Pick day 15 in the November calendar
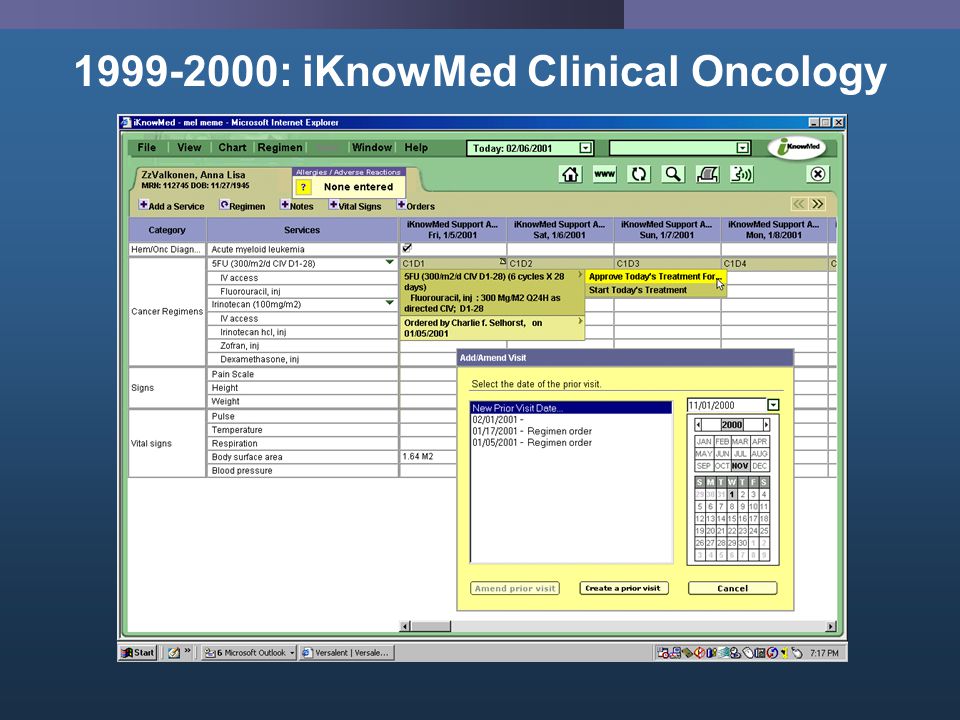 pyautogui.click(x=732, y=519)
